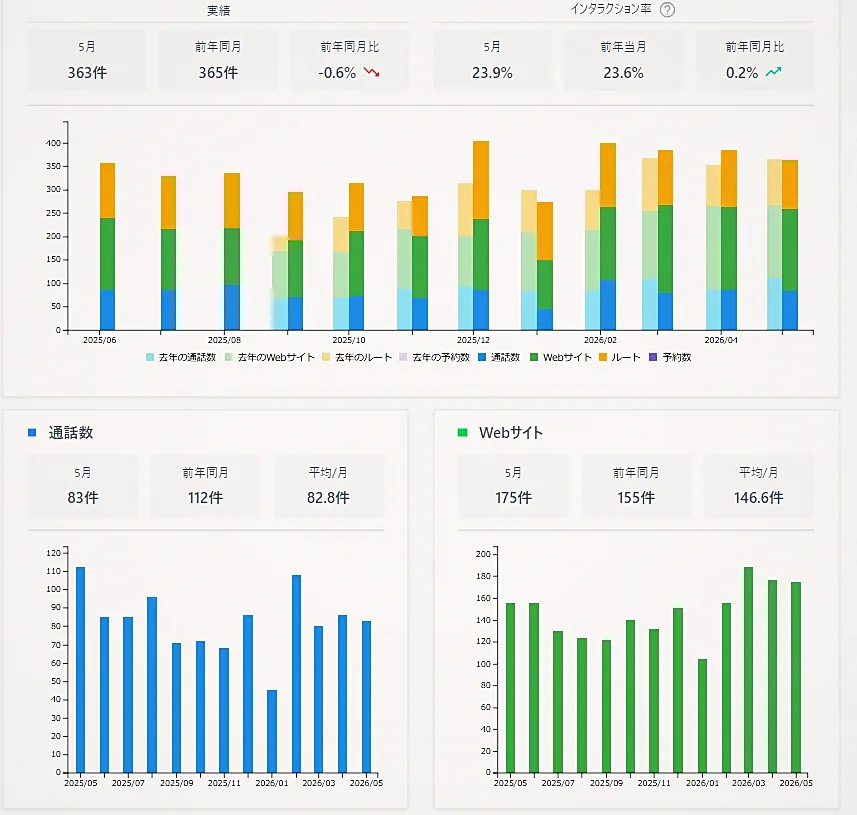Image resolution: width=857 pixels, height=815 pixels.
Task: Click the 112件 value in 通話数 panel
Action: pyautogui.click(x=206, y=497)
